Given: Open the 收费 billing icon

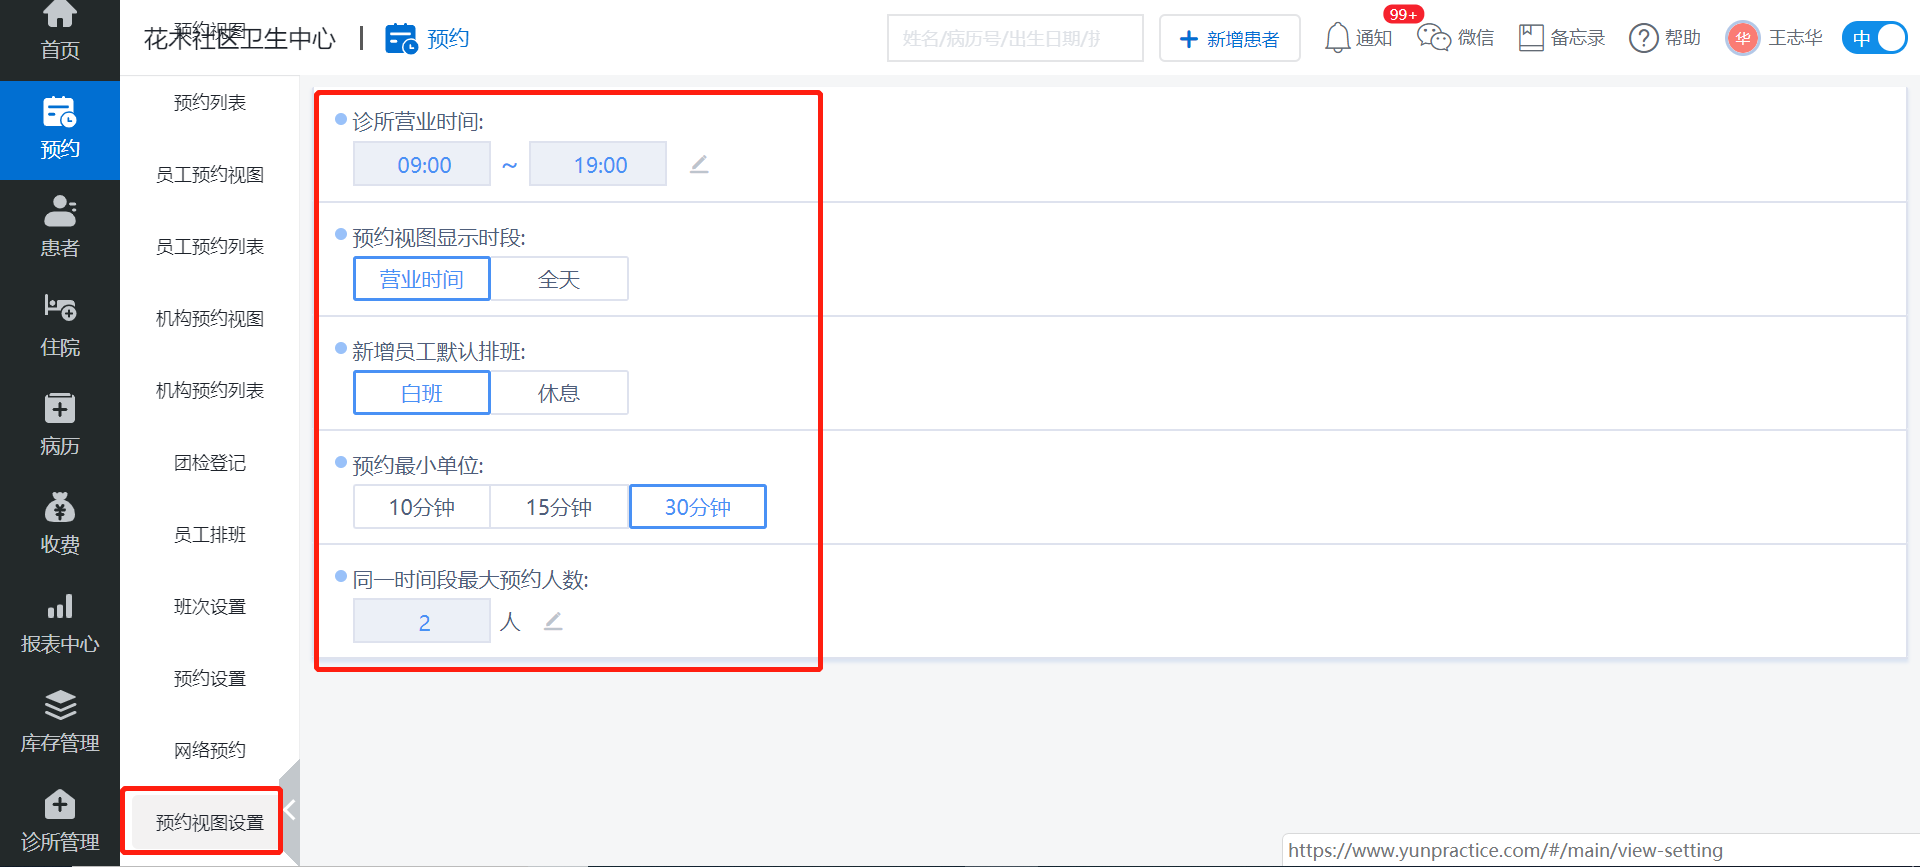Looking at the screenshot, I should pyautogui.click(x=60, y=507).
